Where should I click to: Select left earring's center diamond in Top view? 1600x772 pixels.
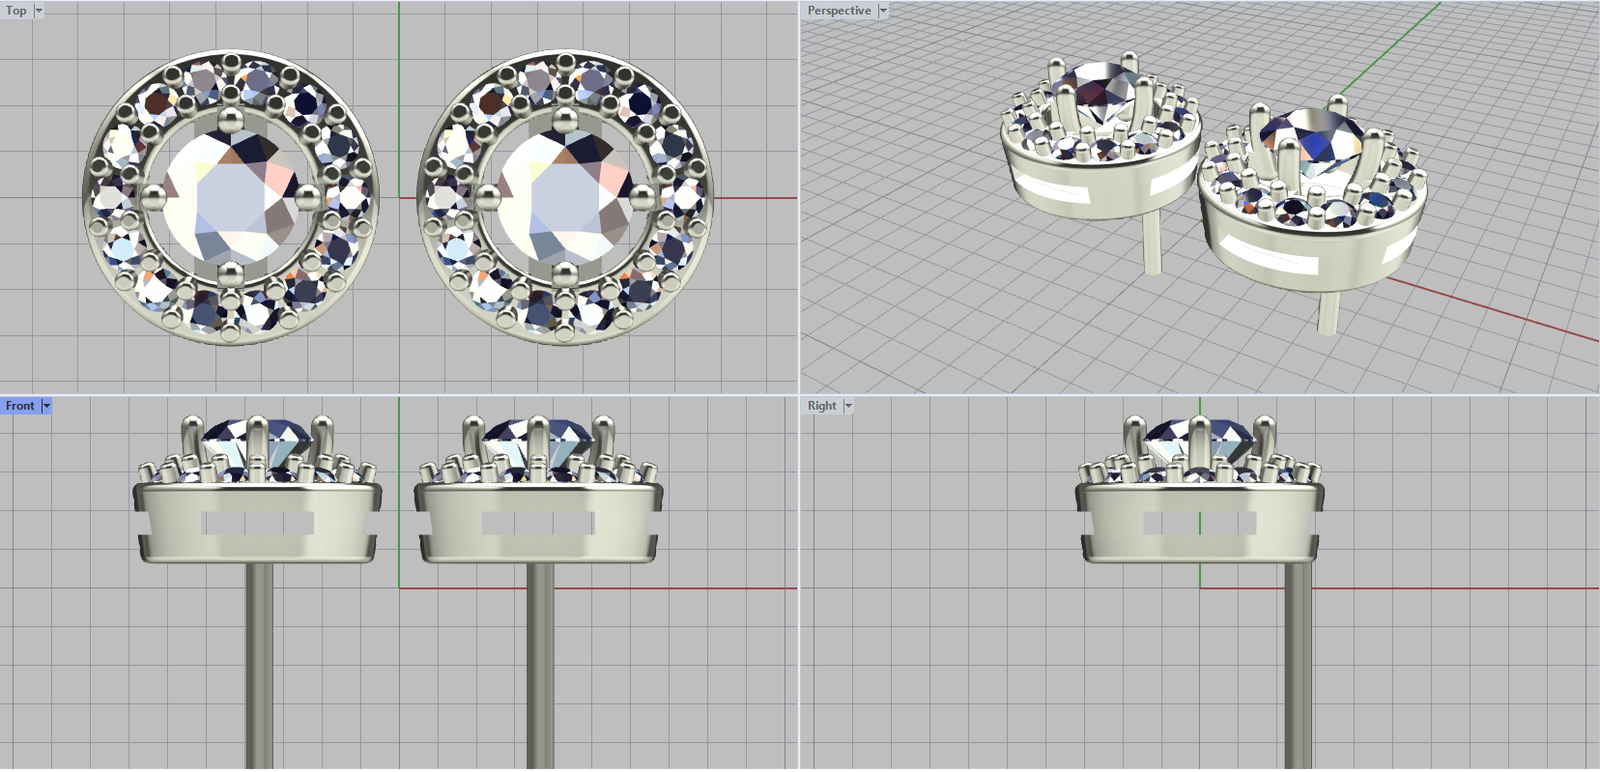(230, 197)
